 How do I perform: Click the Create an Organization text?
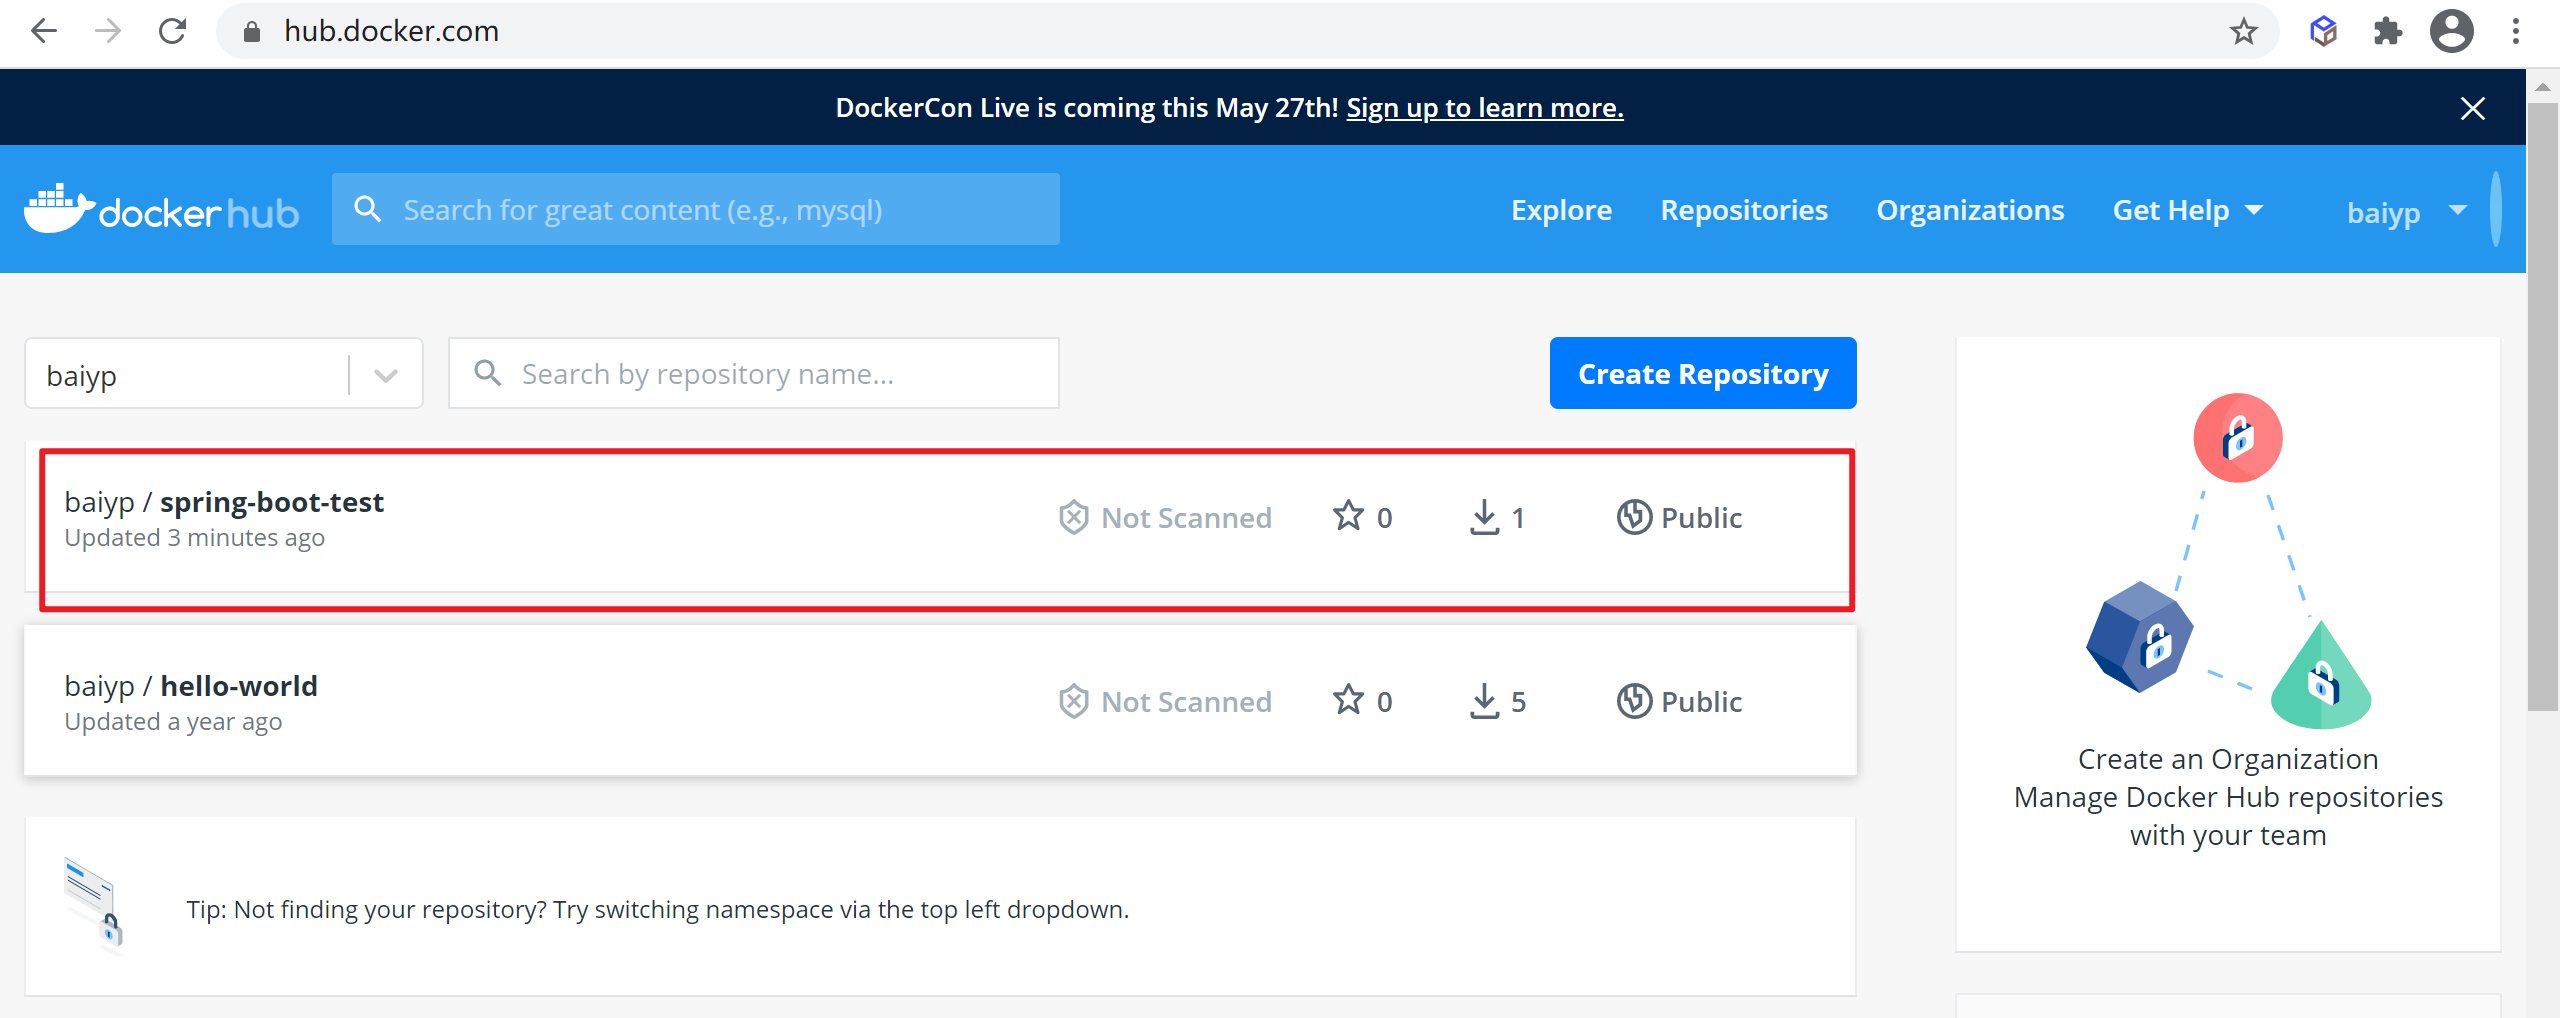click(2228, 759)
